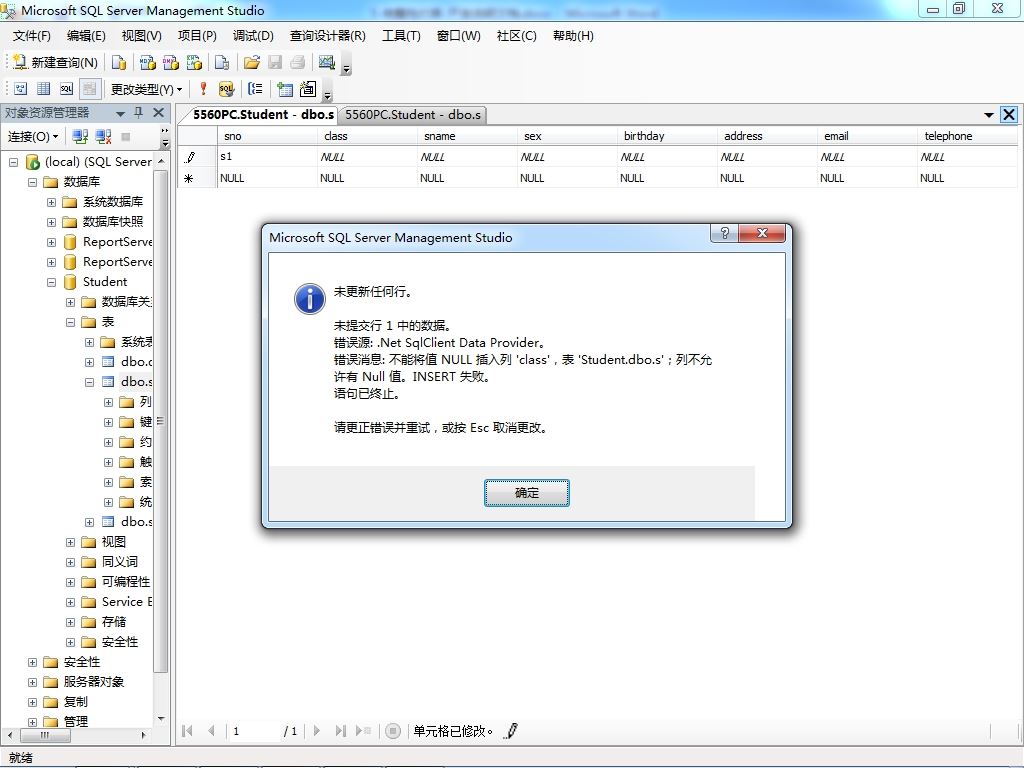Viewport: 1024px width, 768px height.
Task: Close the 对象资源管理器 panel
Action: pos(159,113)
